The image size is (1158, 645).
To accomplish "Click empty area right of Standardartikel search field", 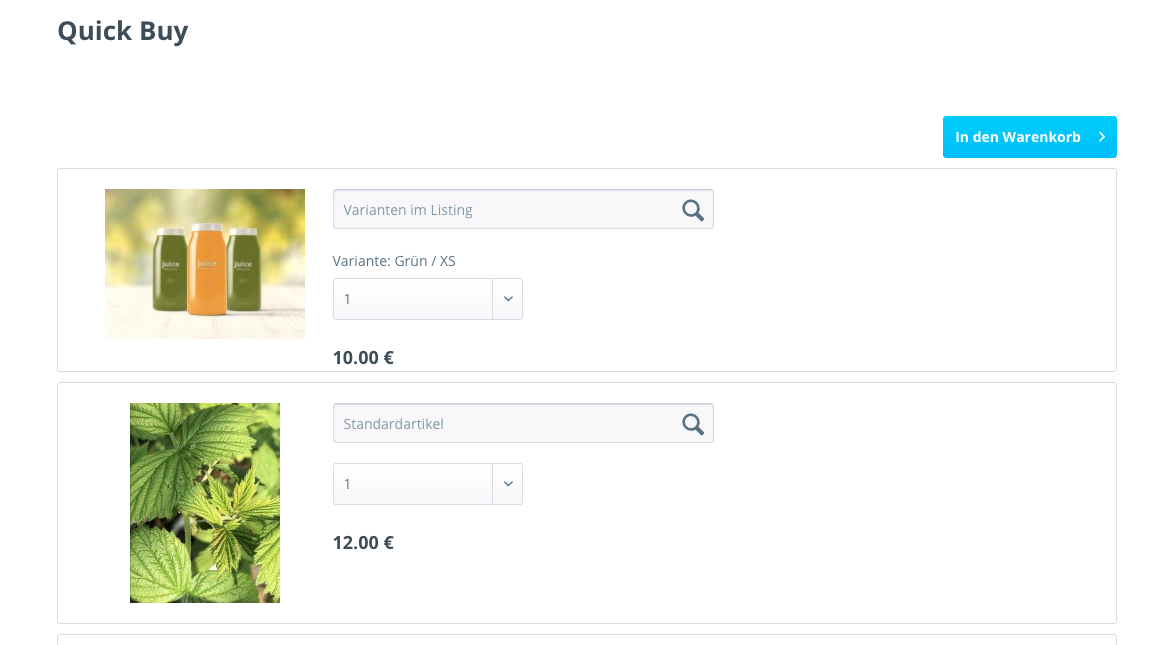I will tap(900, 424).
